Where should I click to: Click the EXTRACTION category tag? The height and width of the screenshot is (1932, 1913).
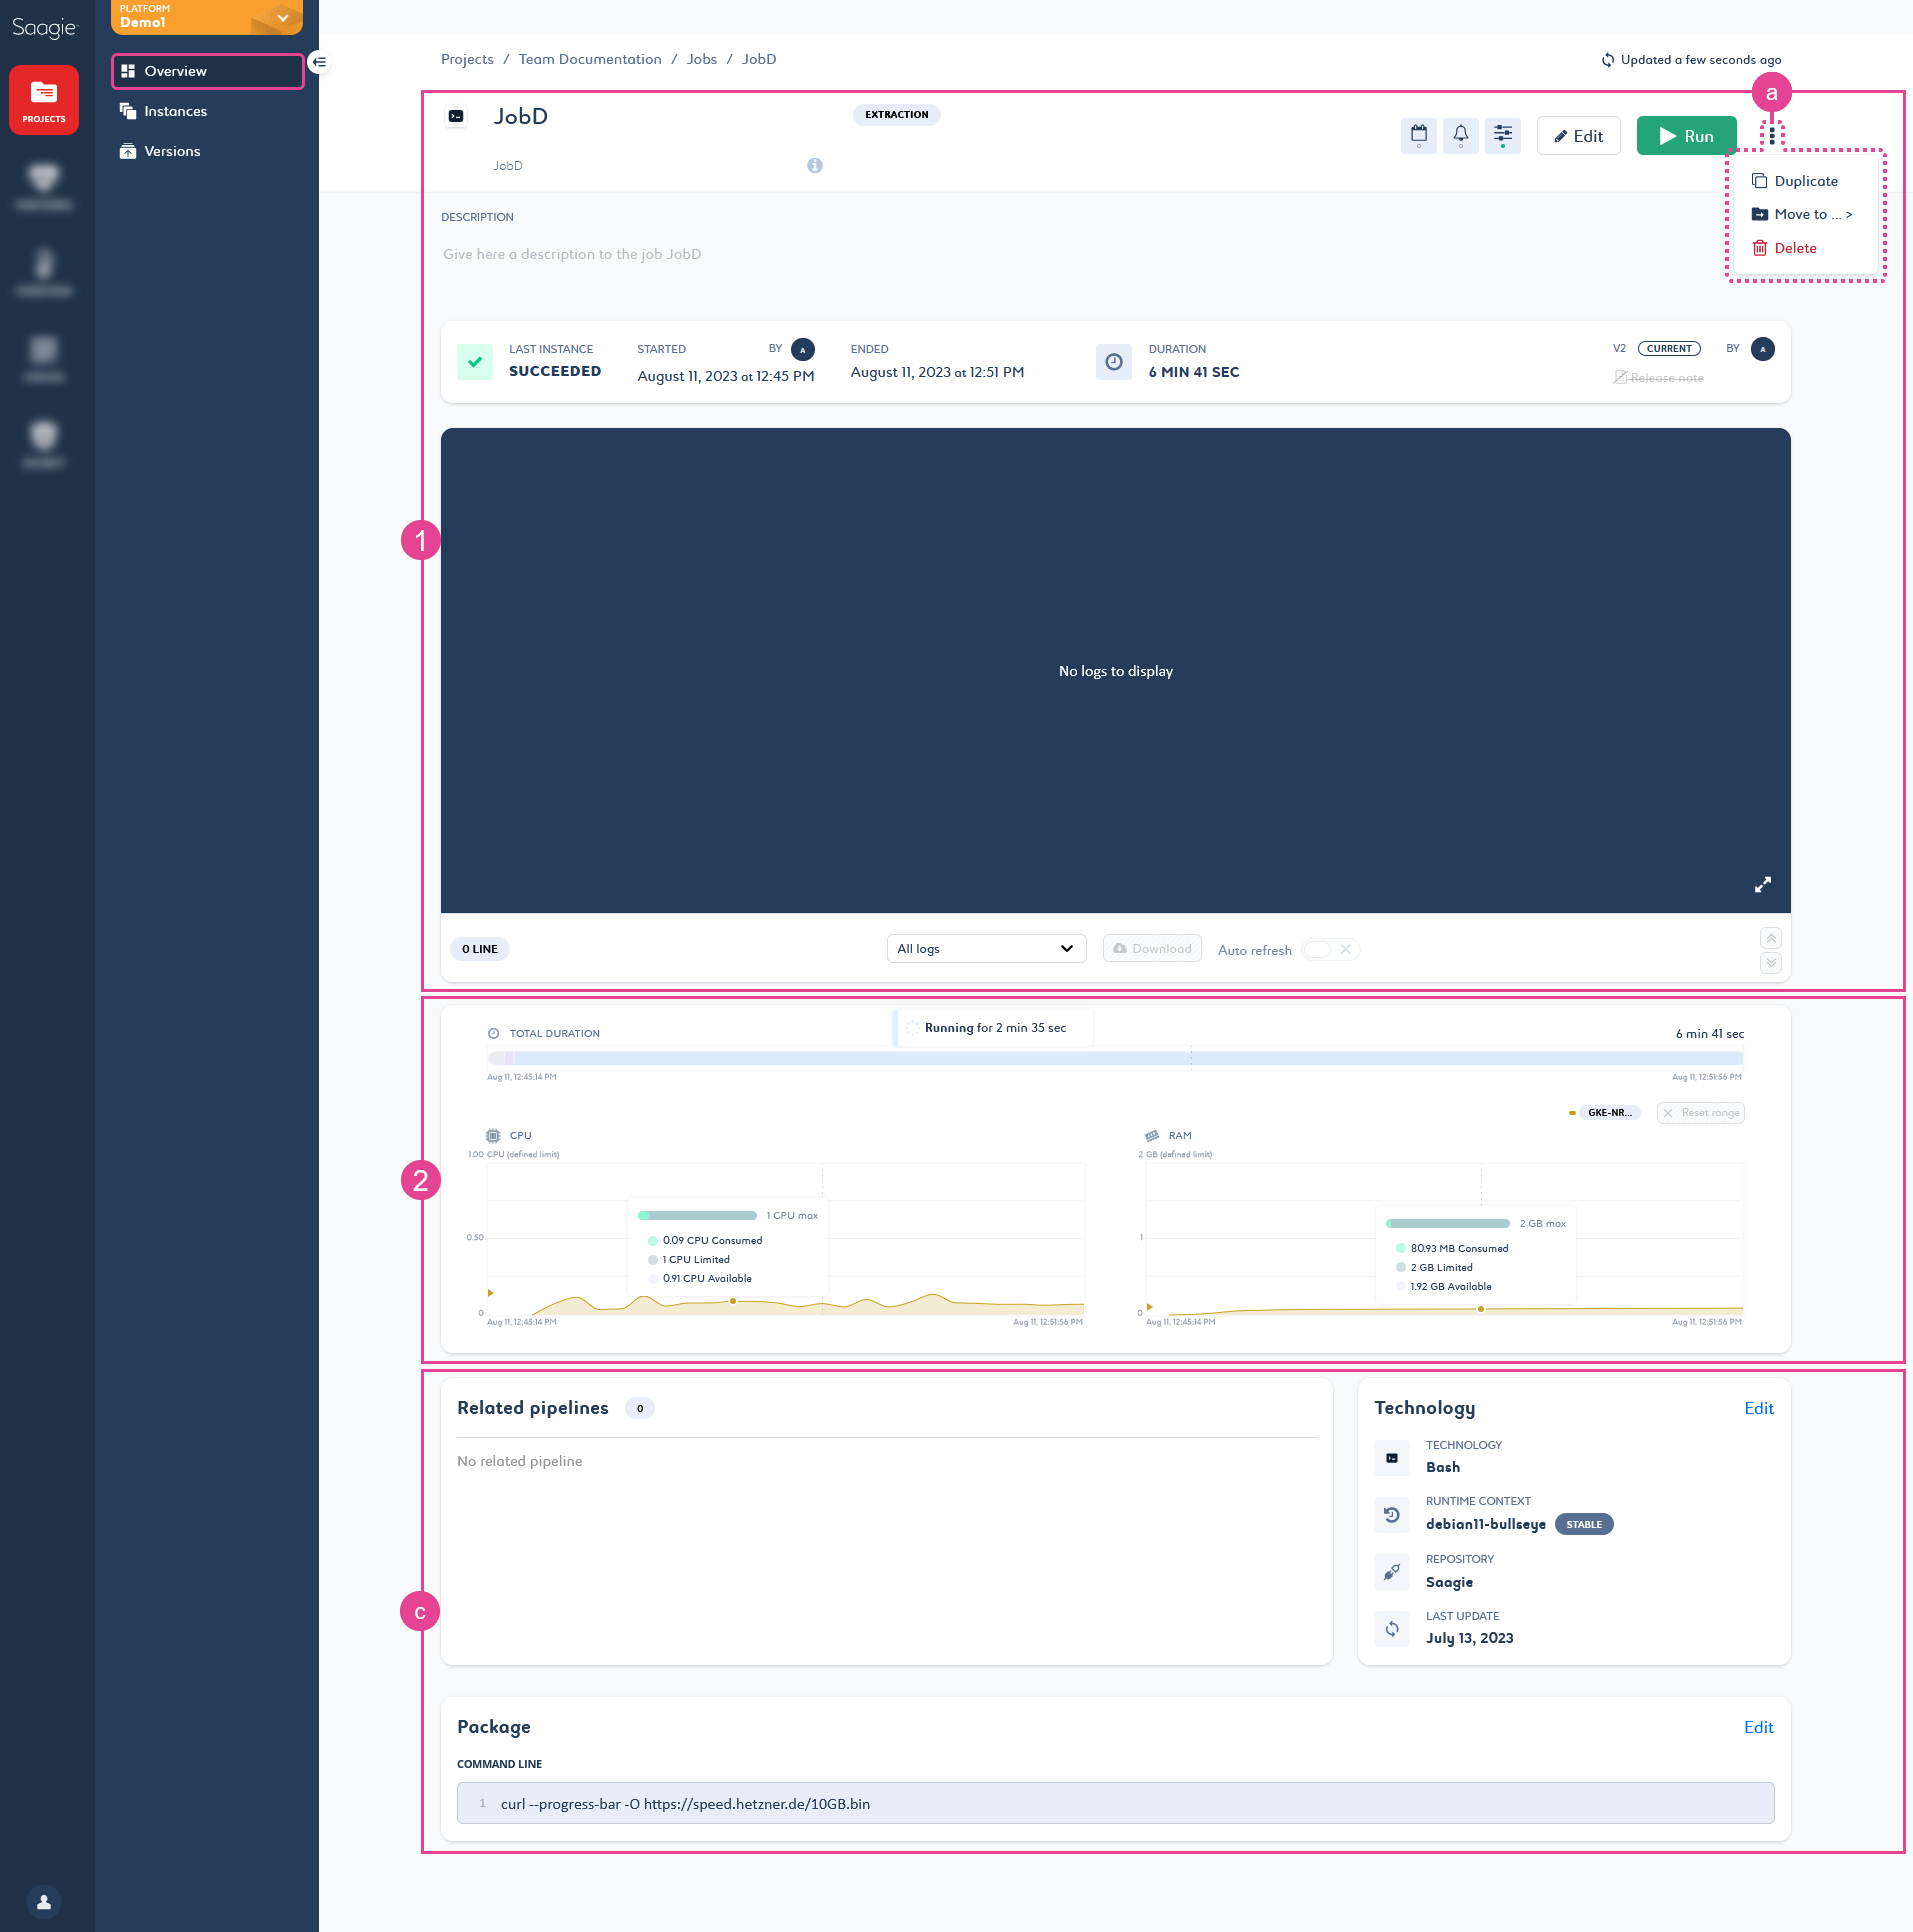(896, 115)
